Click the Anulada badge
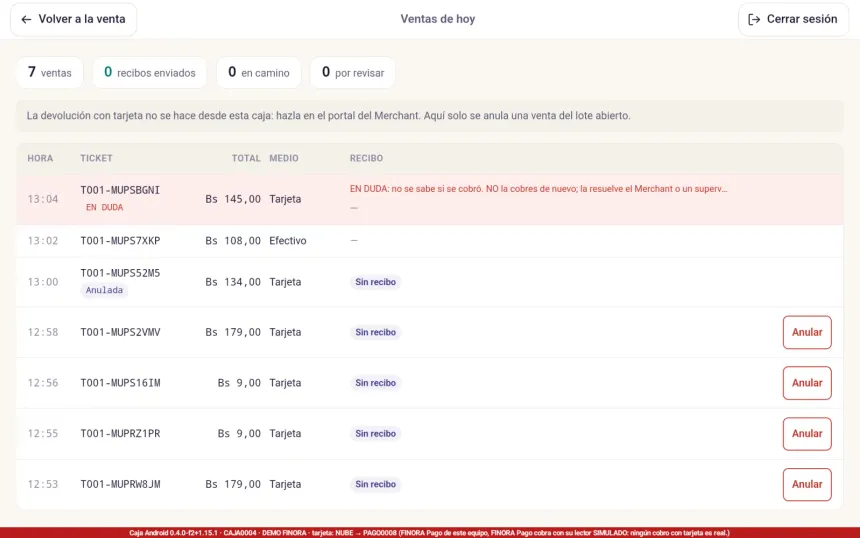Image resolution: width=860 pixels, height=538 pixels. [104, 290]
